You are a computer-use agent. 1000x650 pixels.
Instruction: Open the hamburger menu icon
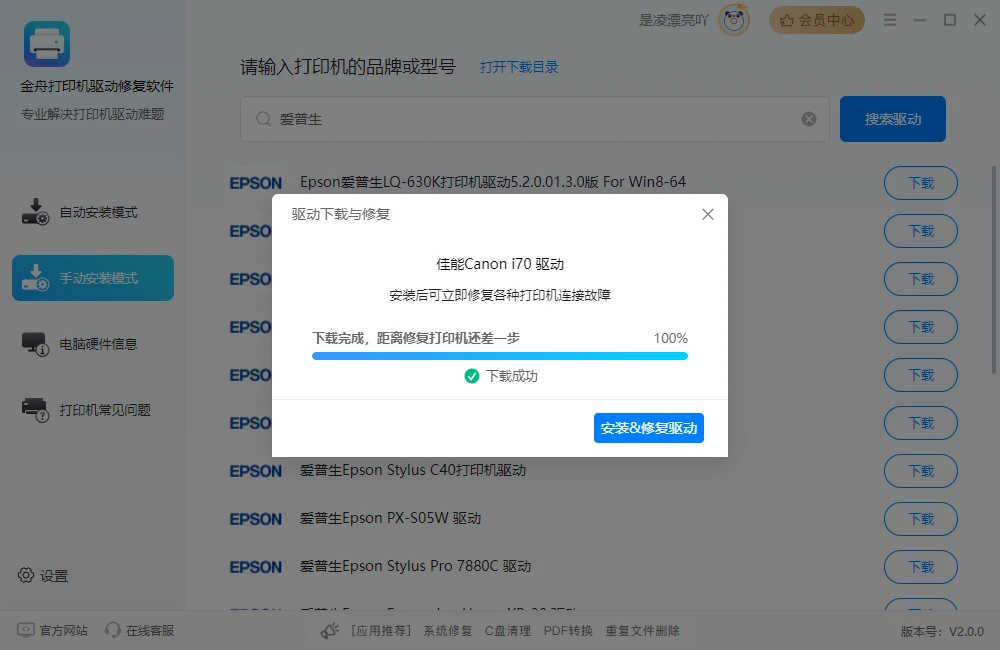pos(890,20)
